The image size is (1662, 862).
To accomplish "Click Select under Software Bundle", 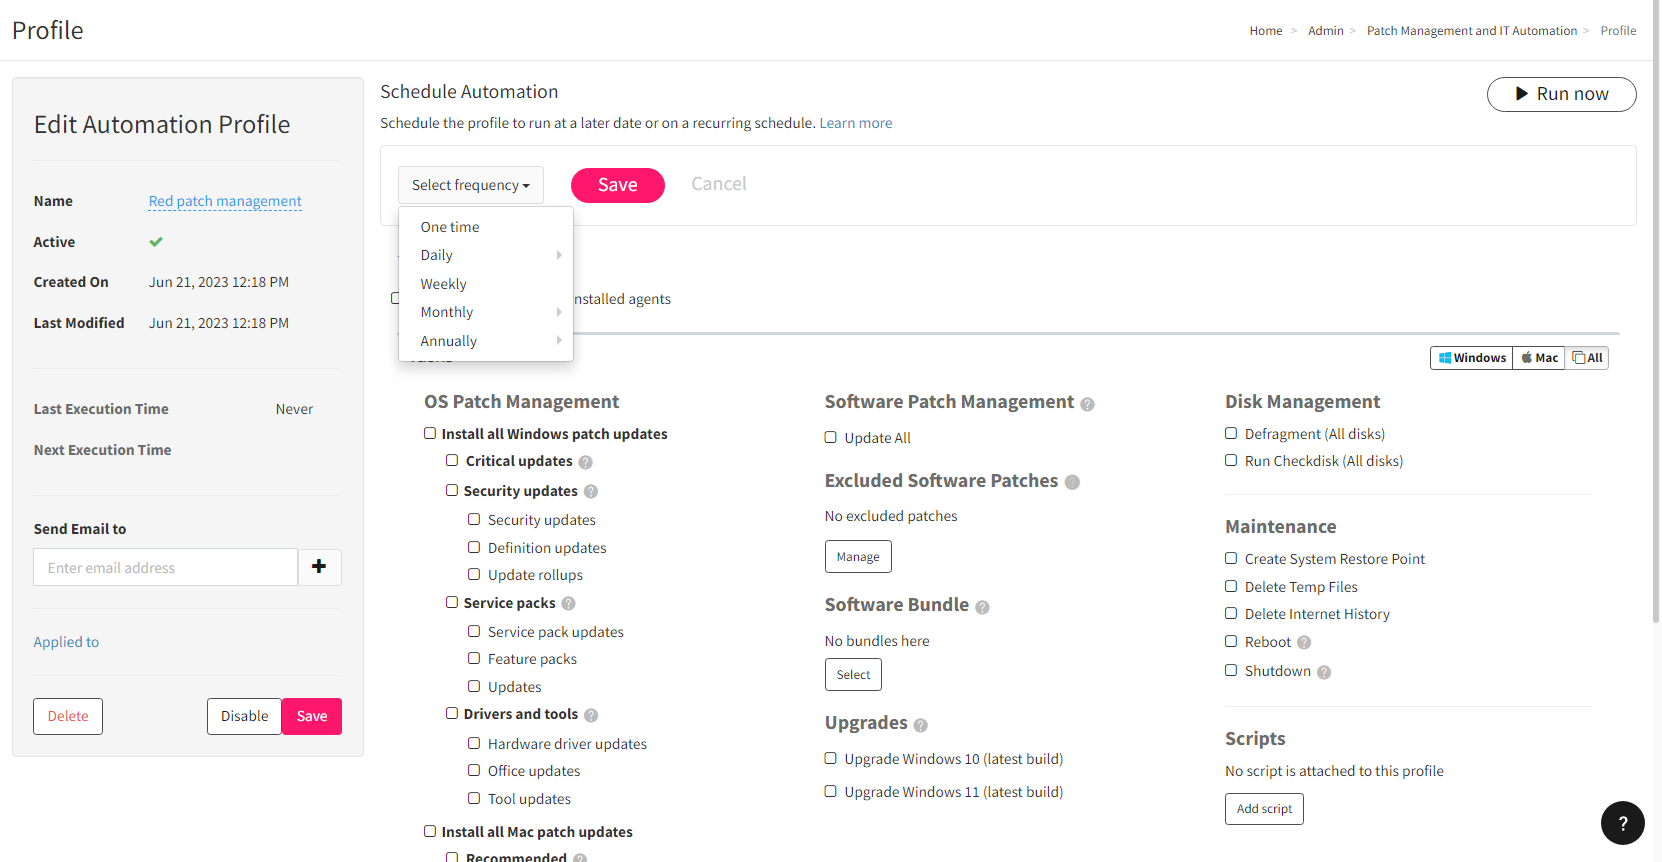I will point(853,675).
